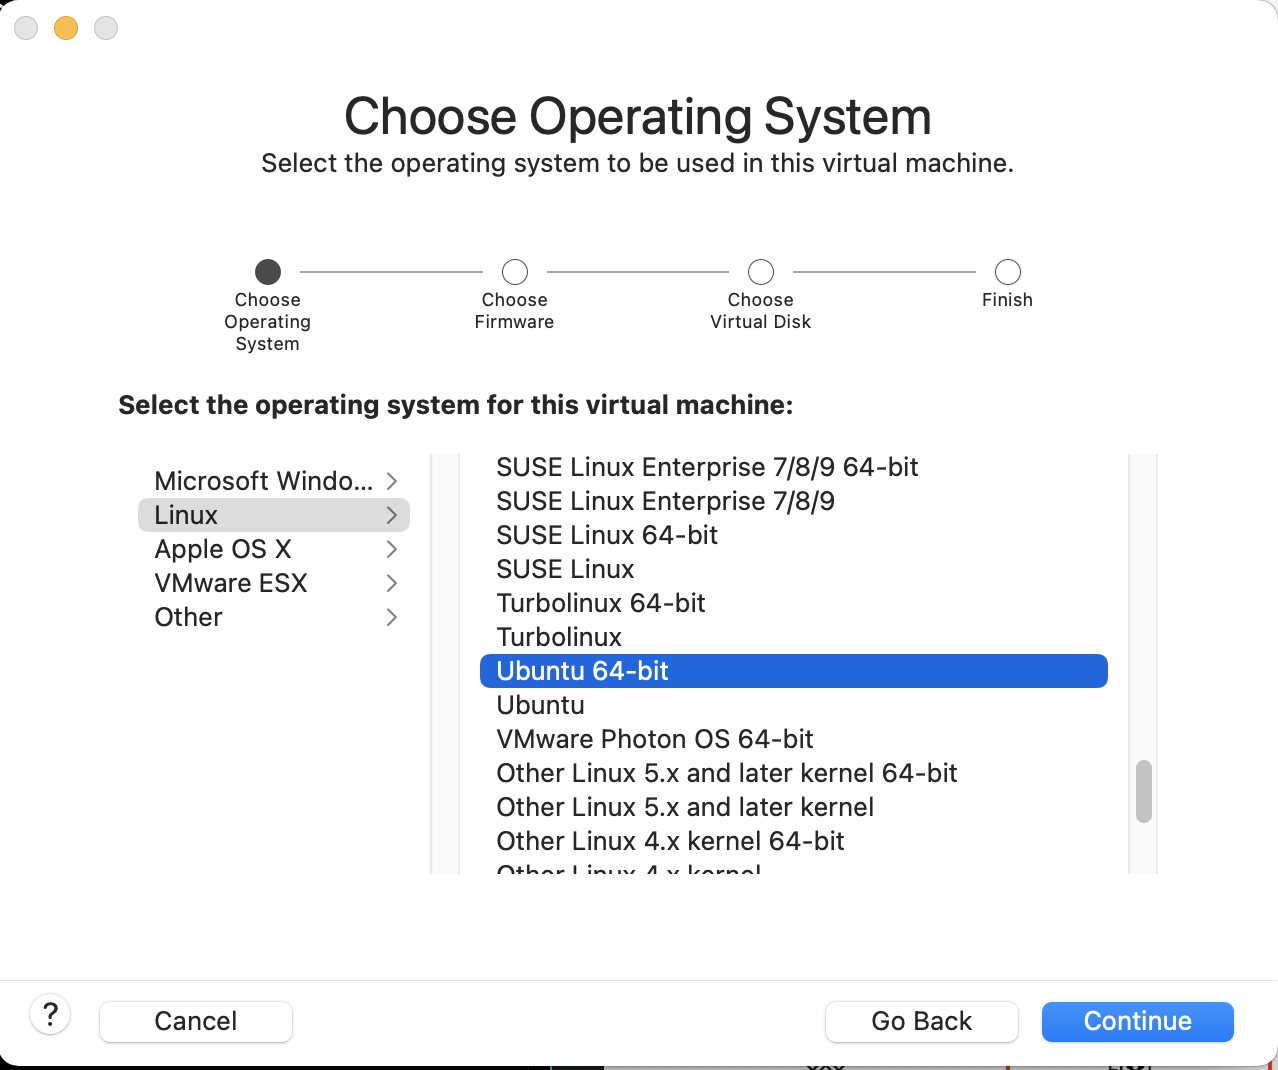Screen dimensions: 1278x1070
Task: Click the Finish step circle
Action: pyautogui.click(x=1008, y=272)
